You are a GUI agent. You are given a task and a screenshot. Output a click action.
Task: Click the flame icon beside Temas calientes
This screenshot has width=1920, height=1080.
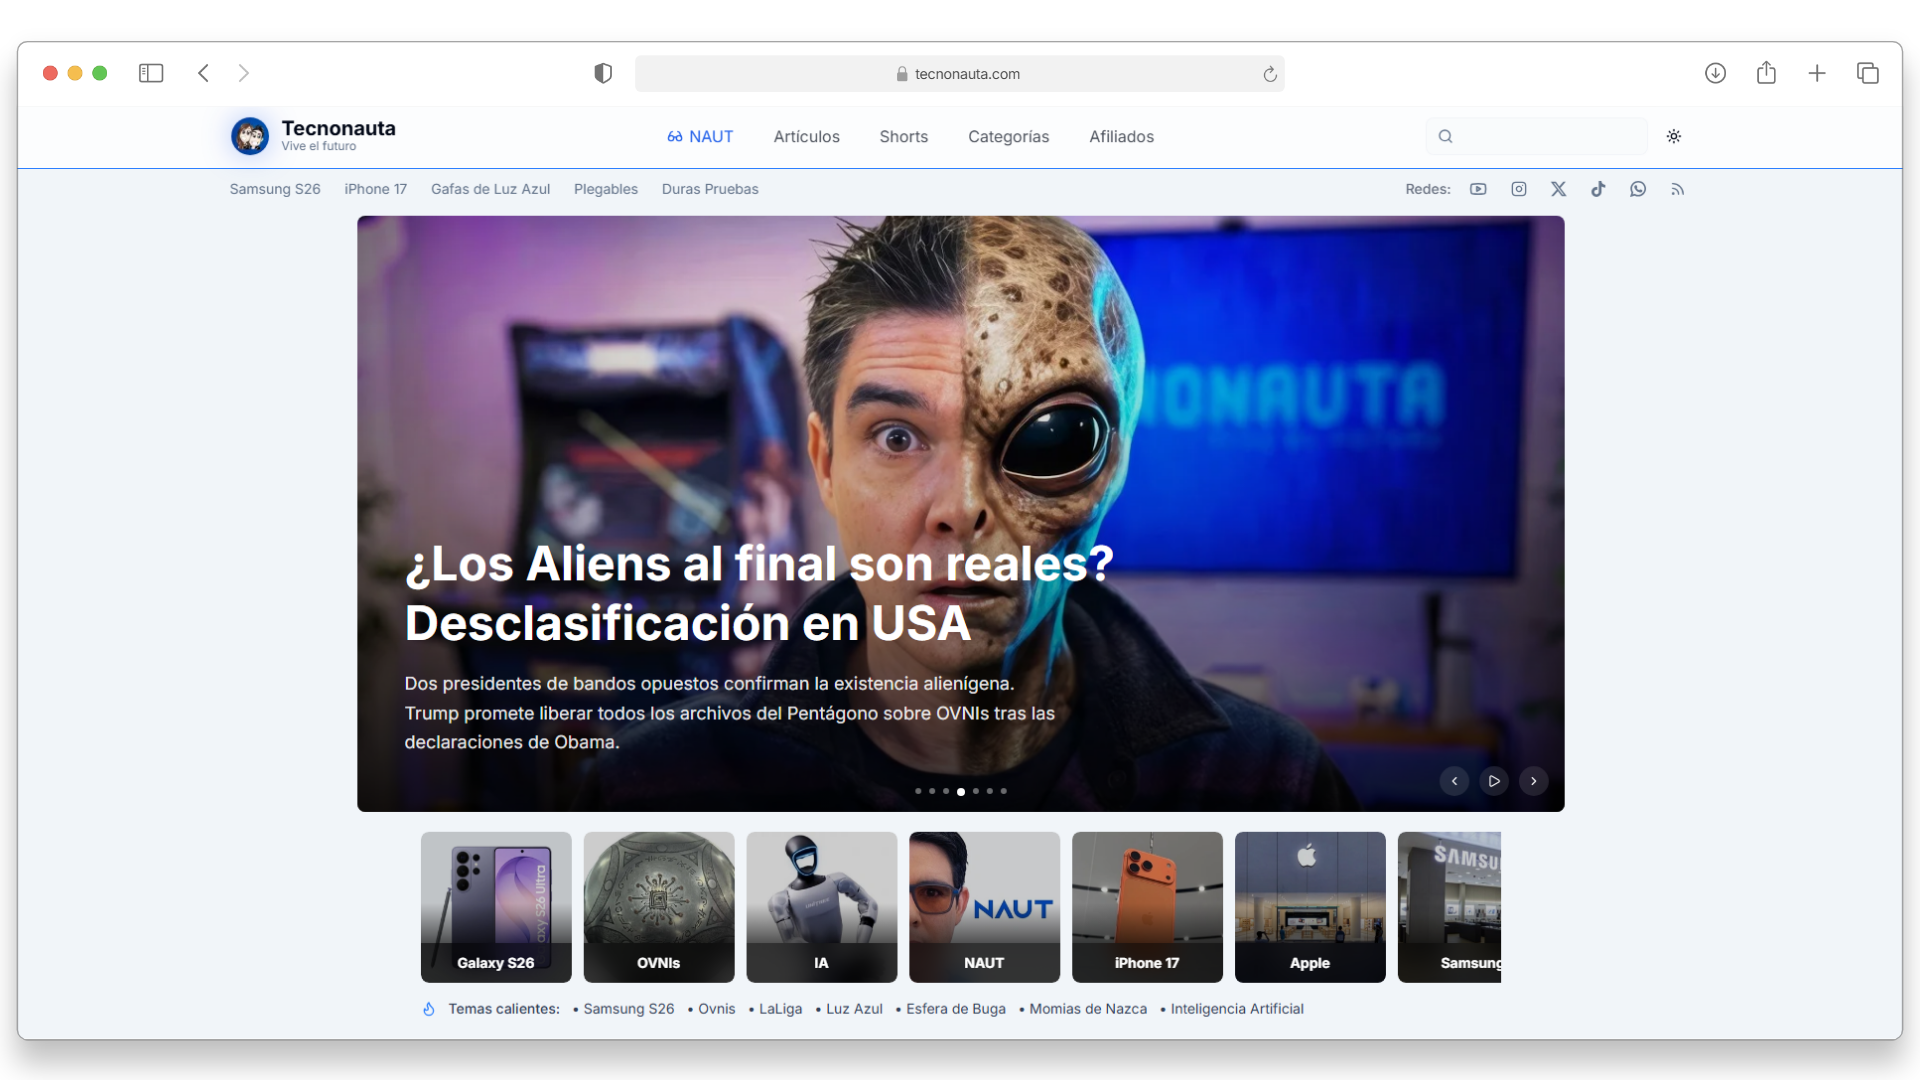click(429, 1009)
